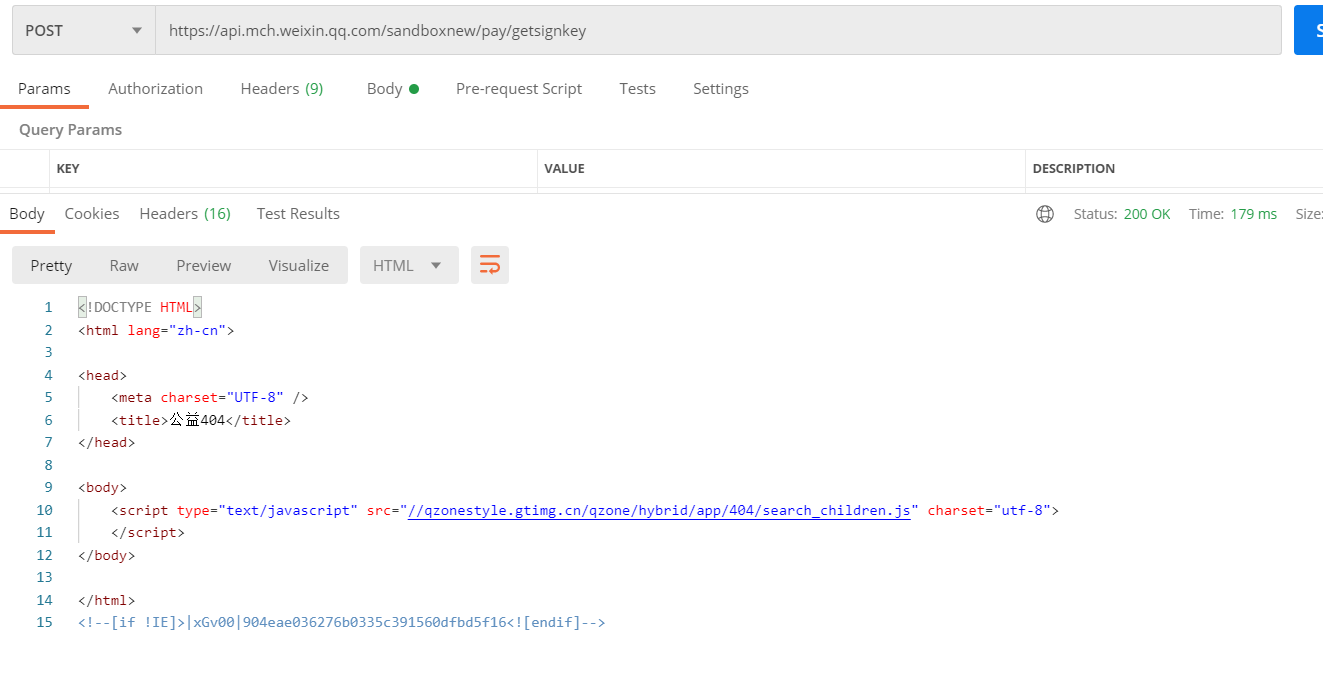Select the Visualize view button
Image resolution: width=1323 pixels, height=687 pixels.
coord(298,265)
